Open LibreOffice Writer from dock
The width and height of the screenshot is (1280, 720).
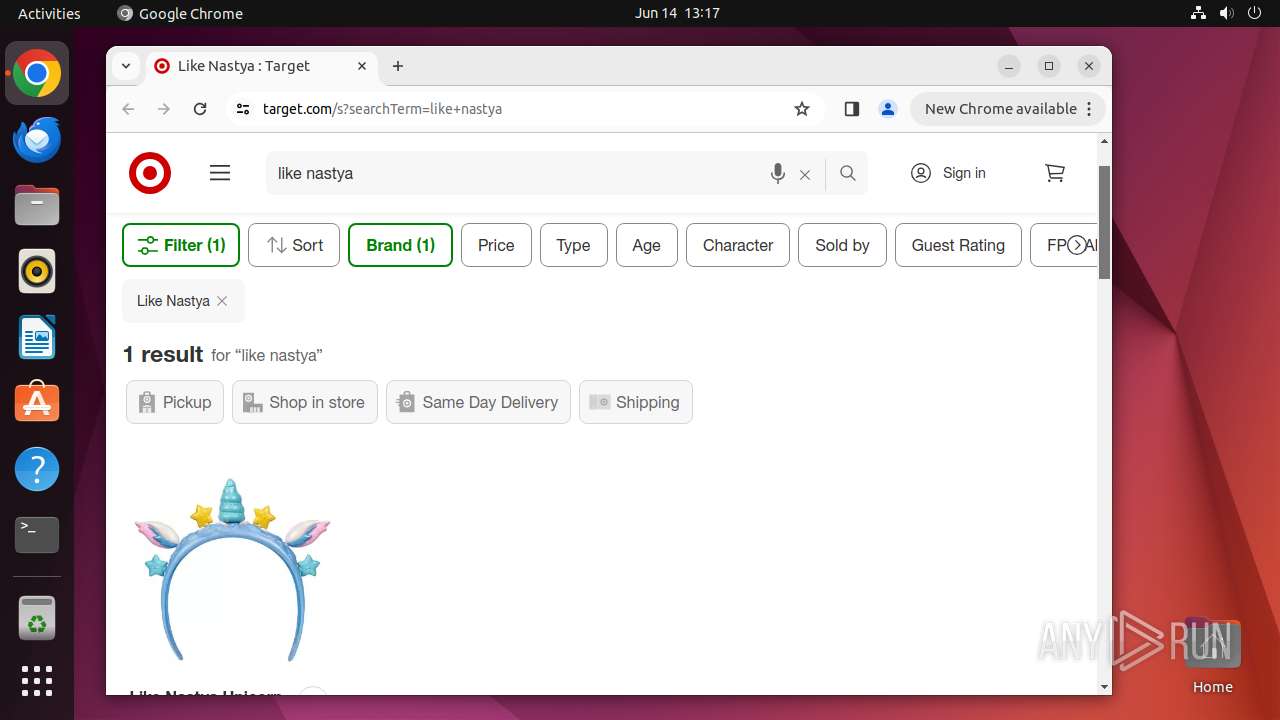point(37,337)
